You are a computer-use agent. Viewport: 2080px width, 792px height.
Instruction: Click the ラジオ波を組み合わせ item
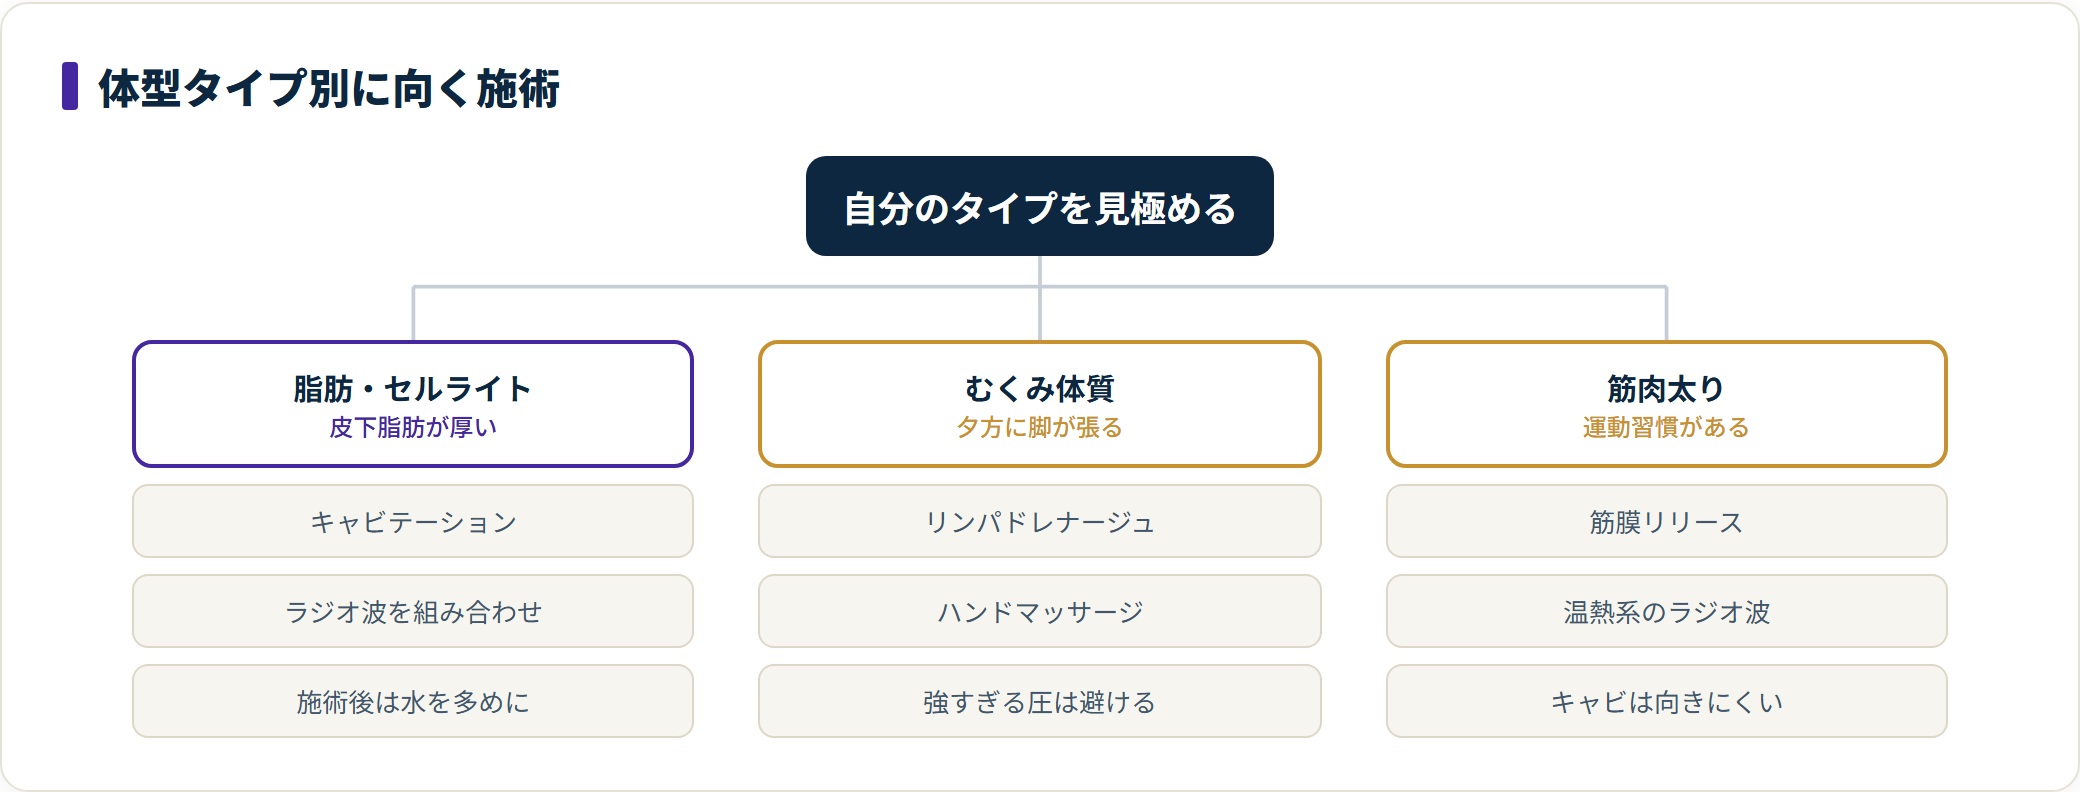(x=413, y=611)
